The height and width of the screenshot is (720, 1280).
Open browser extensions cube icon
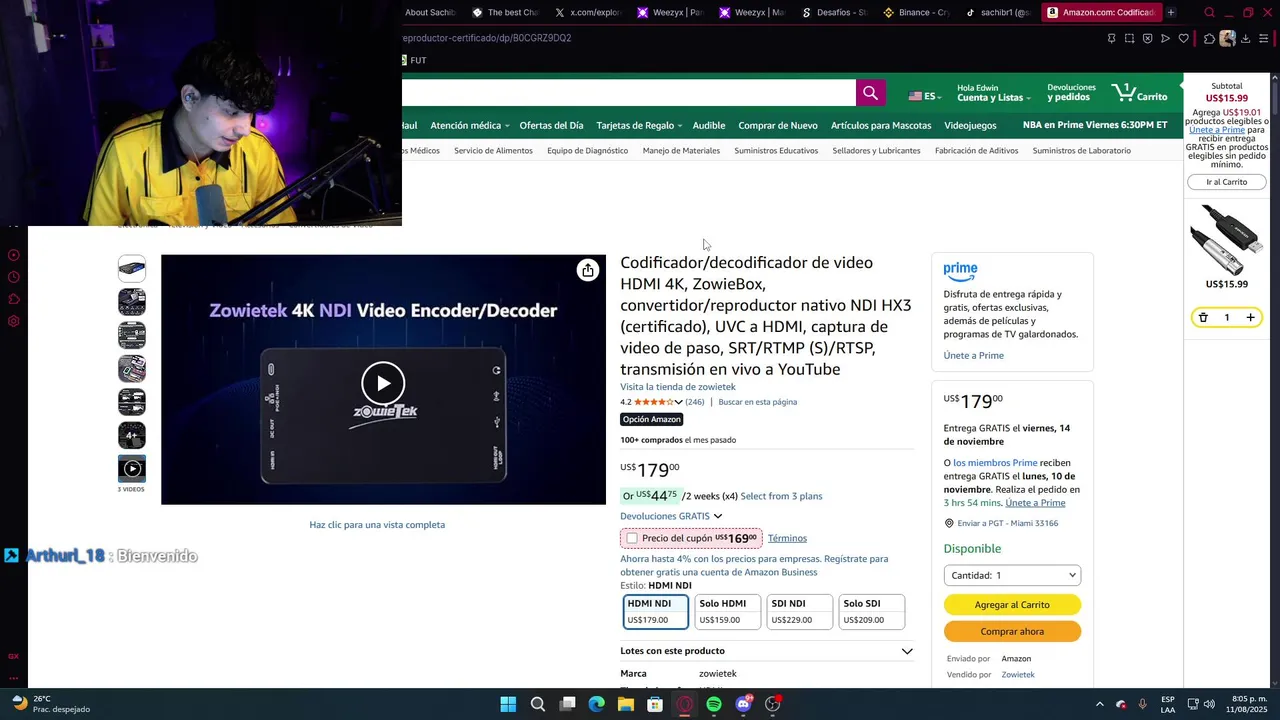[1209, 38]
